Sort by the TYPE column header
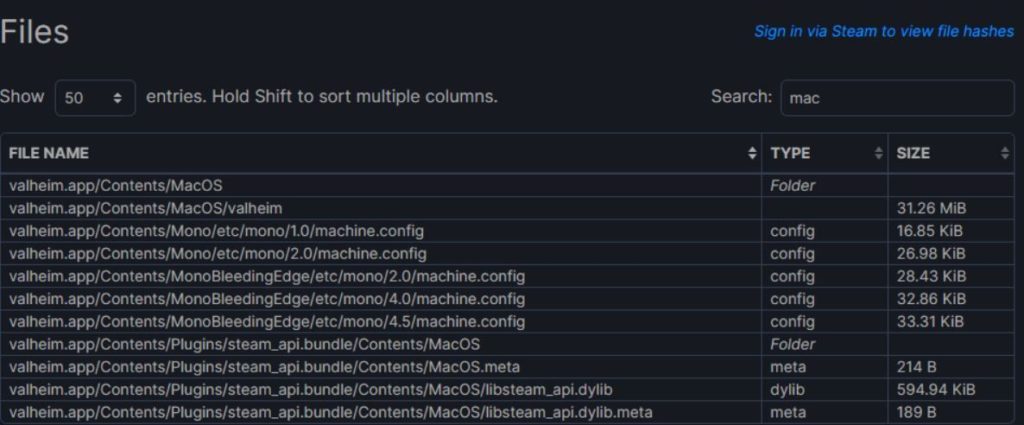Viewport: 1024px width, 425px height. pyautogui.click(x=825, y=153)
